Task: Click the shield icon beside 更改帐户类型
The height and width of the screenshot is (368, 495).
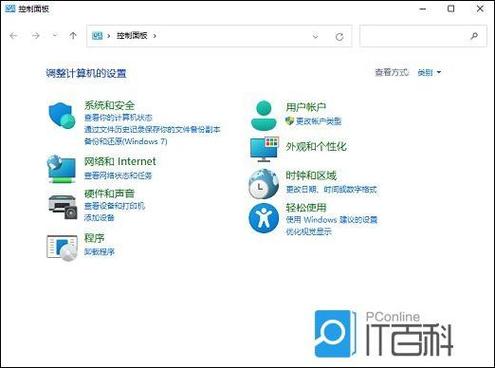Action: [289, 121]
